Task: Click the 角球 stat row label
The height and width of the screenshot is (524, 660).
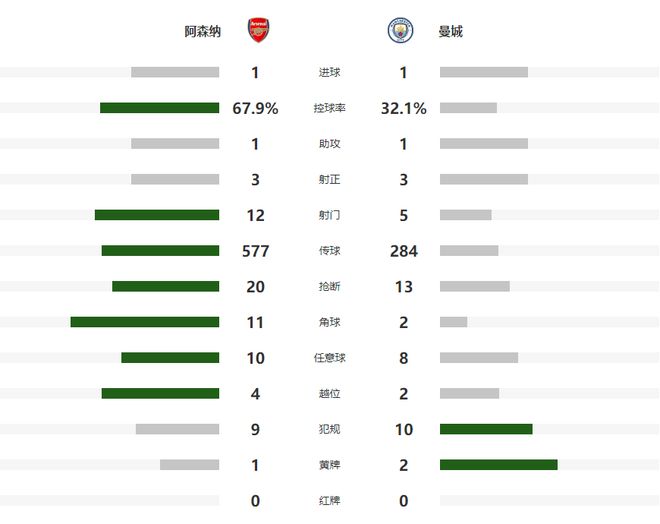Action: pos(329,322)
